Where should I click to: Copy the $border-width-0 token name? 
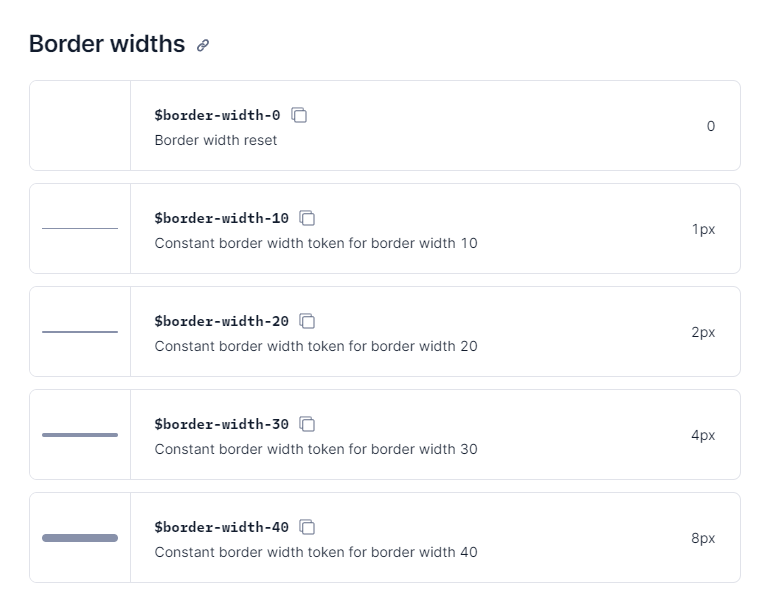(x=299, y=115)
